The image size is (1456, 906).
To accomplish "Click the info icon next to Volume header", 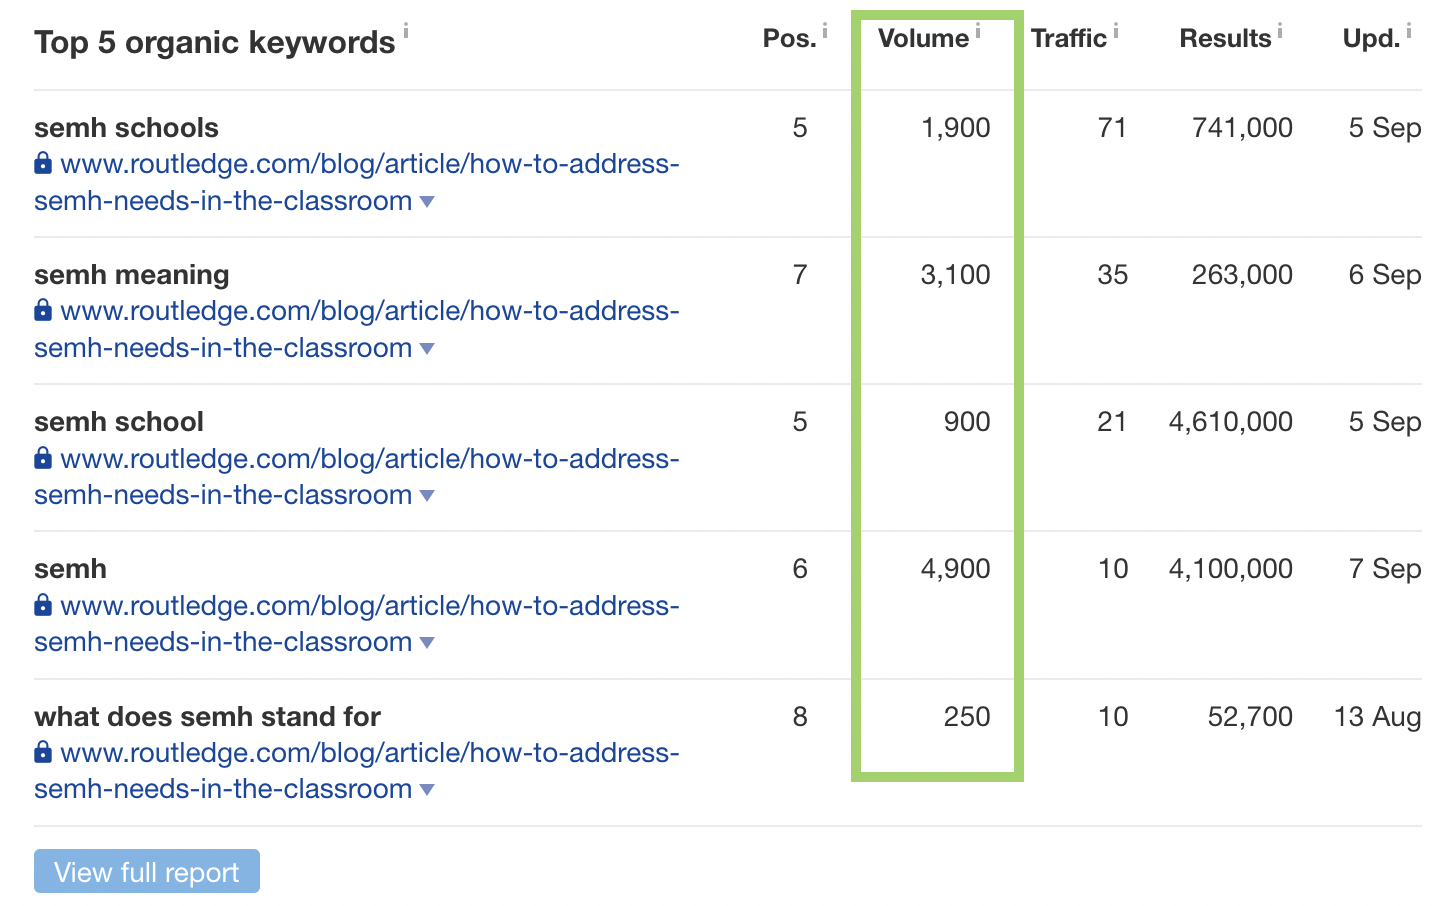I will (978, 31).
